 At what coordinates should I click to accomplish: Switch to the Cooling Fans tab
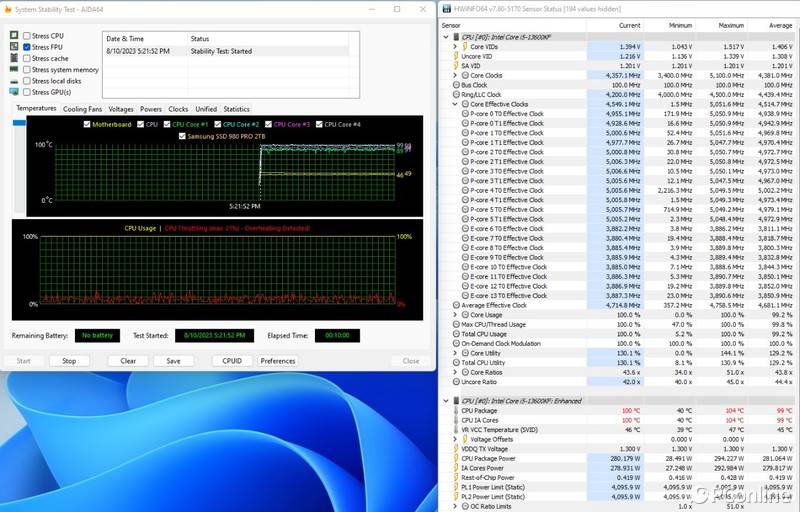coord(82,109)
